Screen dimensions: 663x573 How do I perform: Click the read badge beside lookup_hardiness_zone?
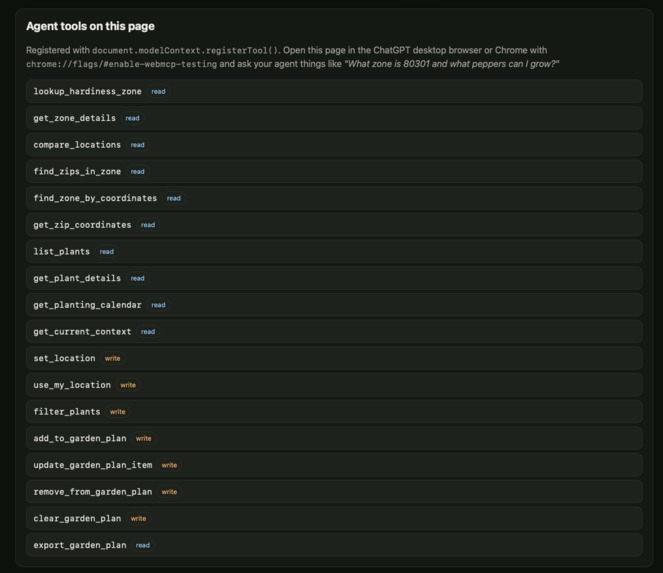pyautogui.click(x=158, y=91)
